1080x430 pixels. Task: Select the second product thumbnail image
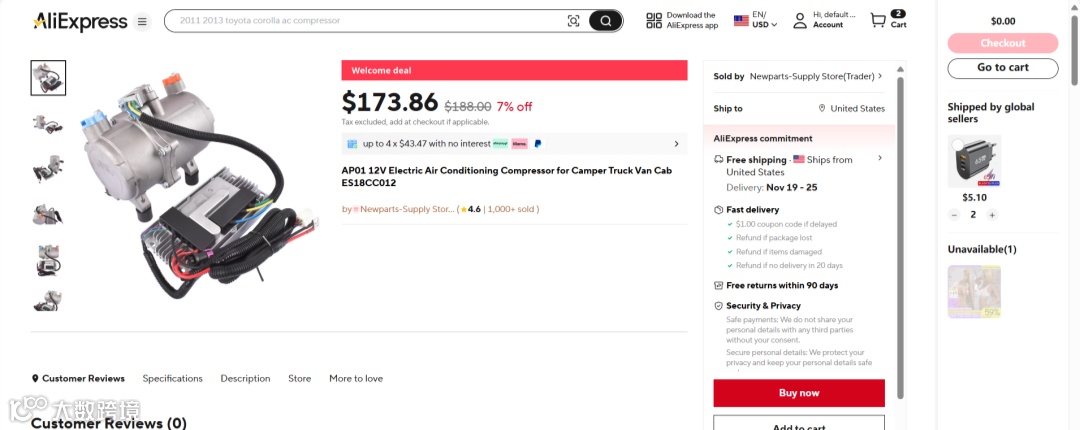(x=48, y=122)
